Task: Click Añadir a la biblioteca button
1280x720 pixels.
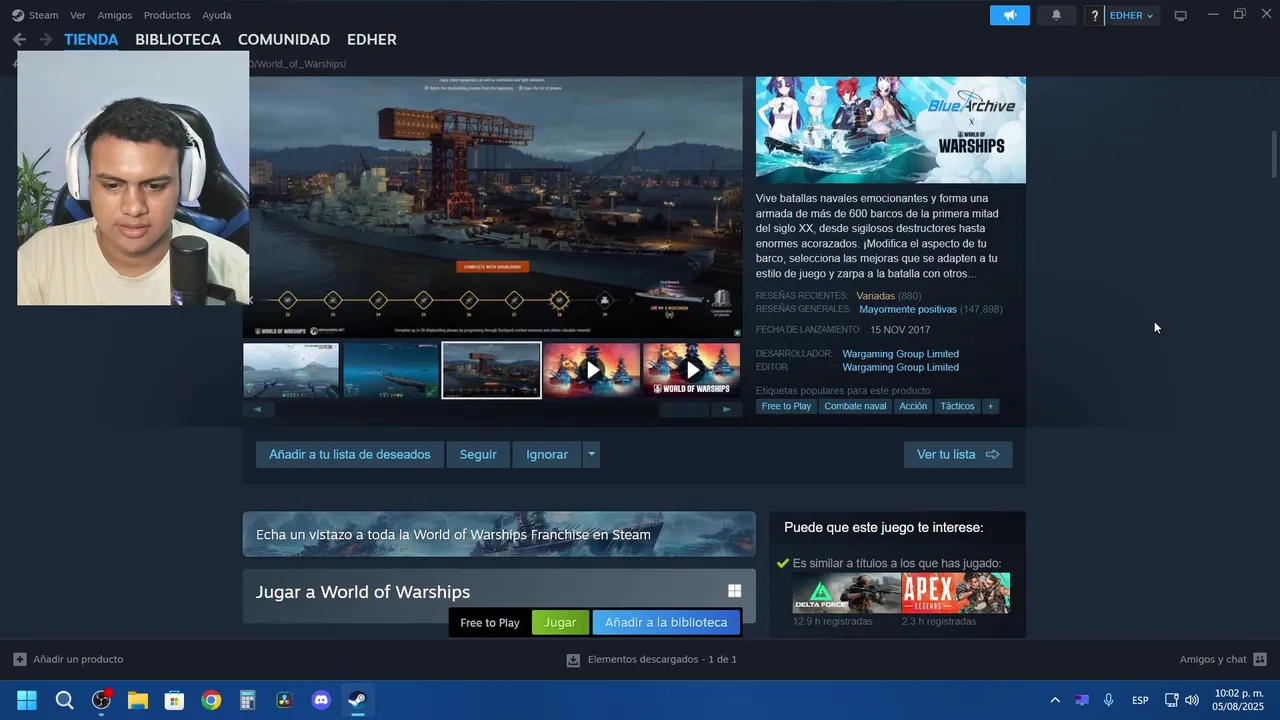Action: click(x=666, y=622)
